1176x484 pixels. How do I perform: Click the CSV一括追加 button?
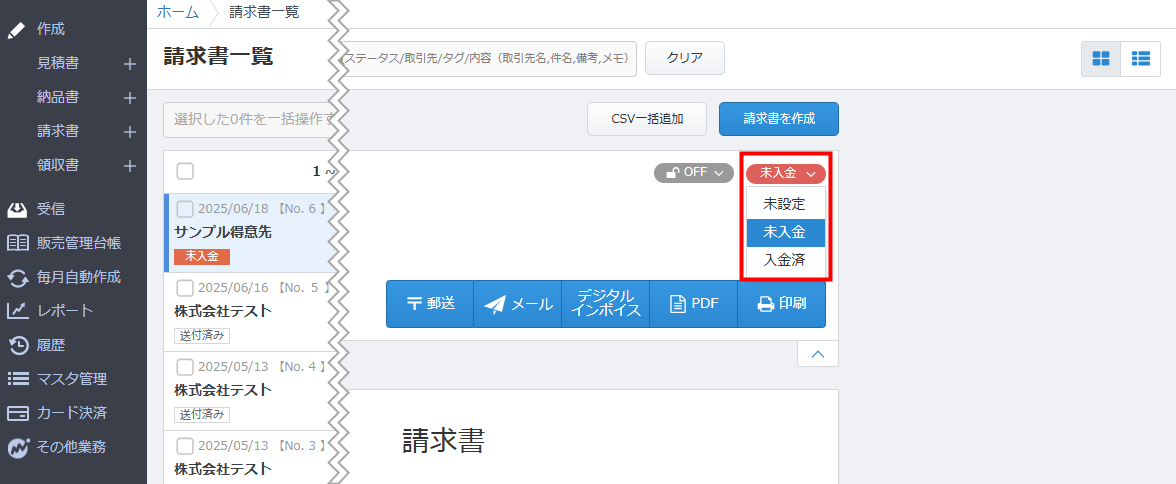tap(646, 118)
